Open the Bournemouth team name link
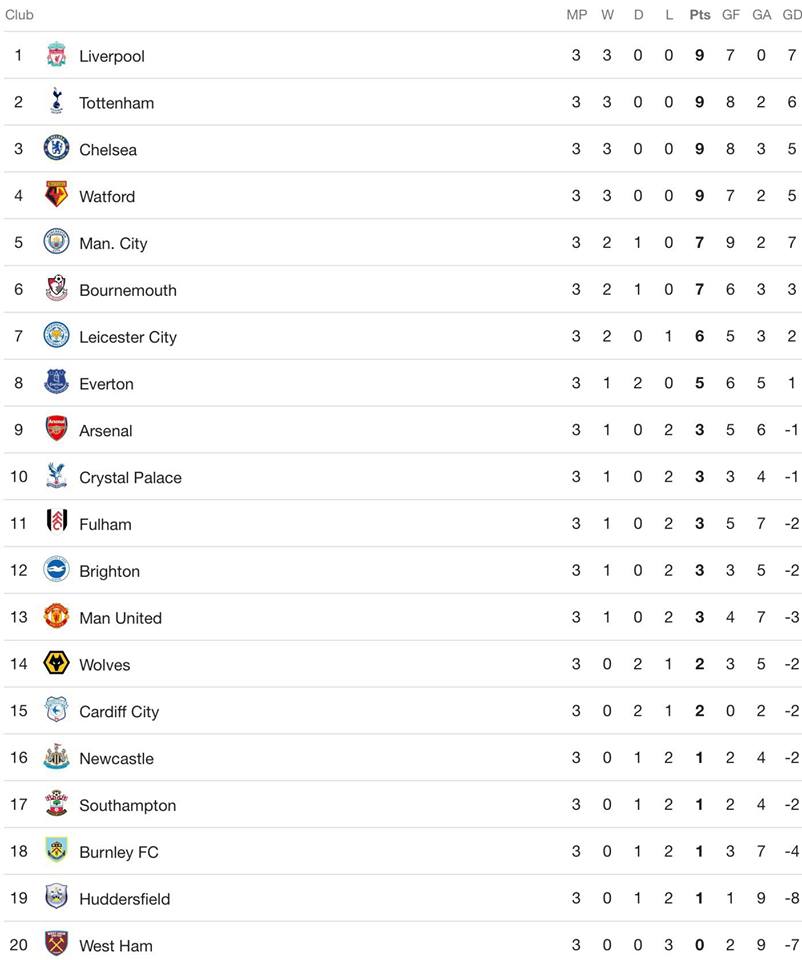Viewport: 802px width, 960px height. [x=128, y=290]
